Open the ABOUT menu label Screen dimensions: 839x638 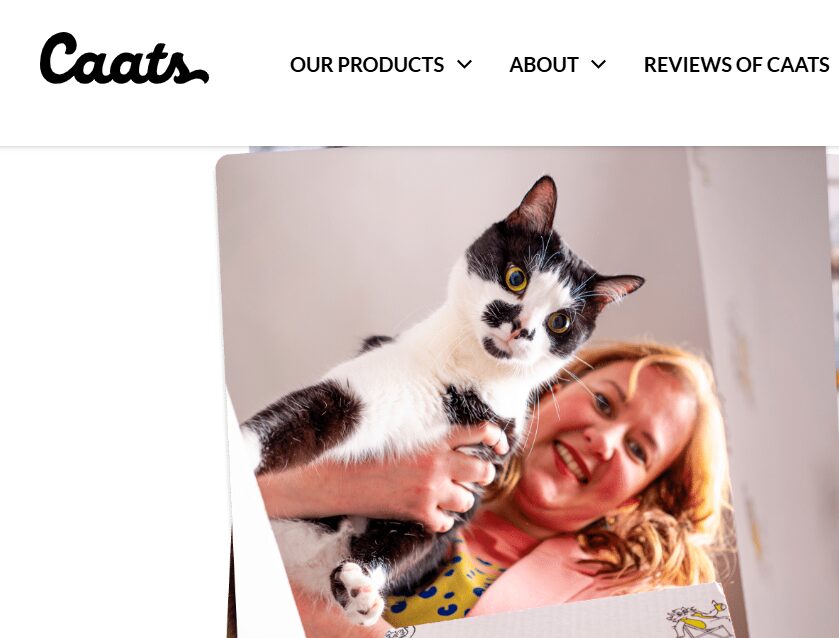(544, 65)
